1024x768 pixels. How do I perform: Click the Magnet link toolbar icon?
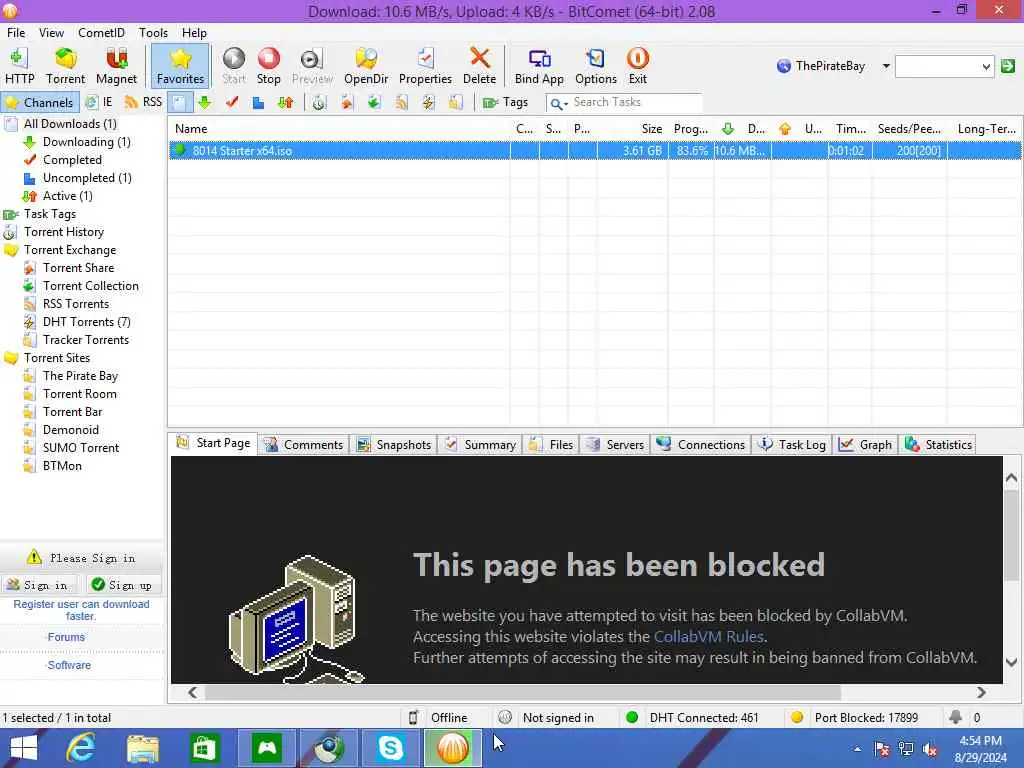click(x=116, y=66)
